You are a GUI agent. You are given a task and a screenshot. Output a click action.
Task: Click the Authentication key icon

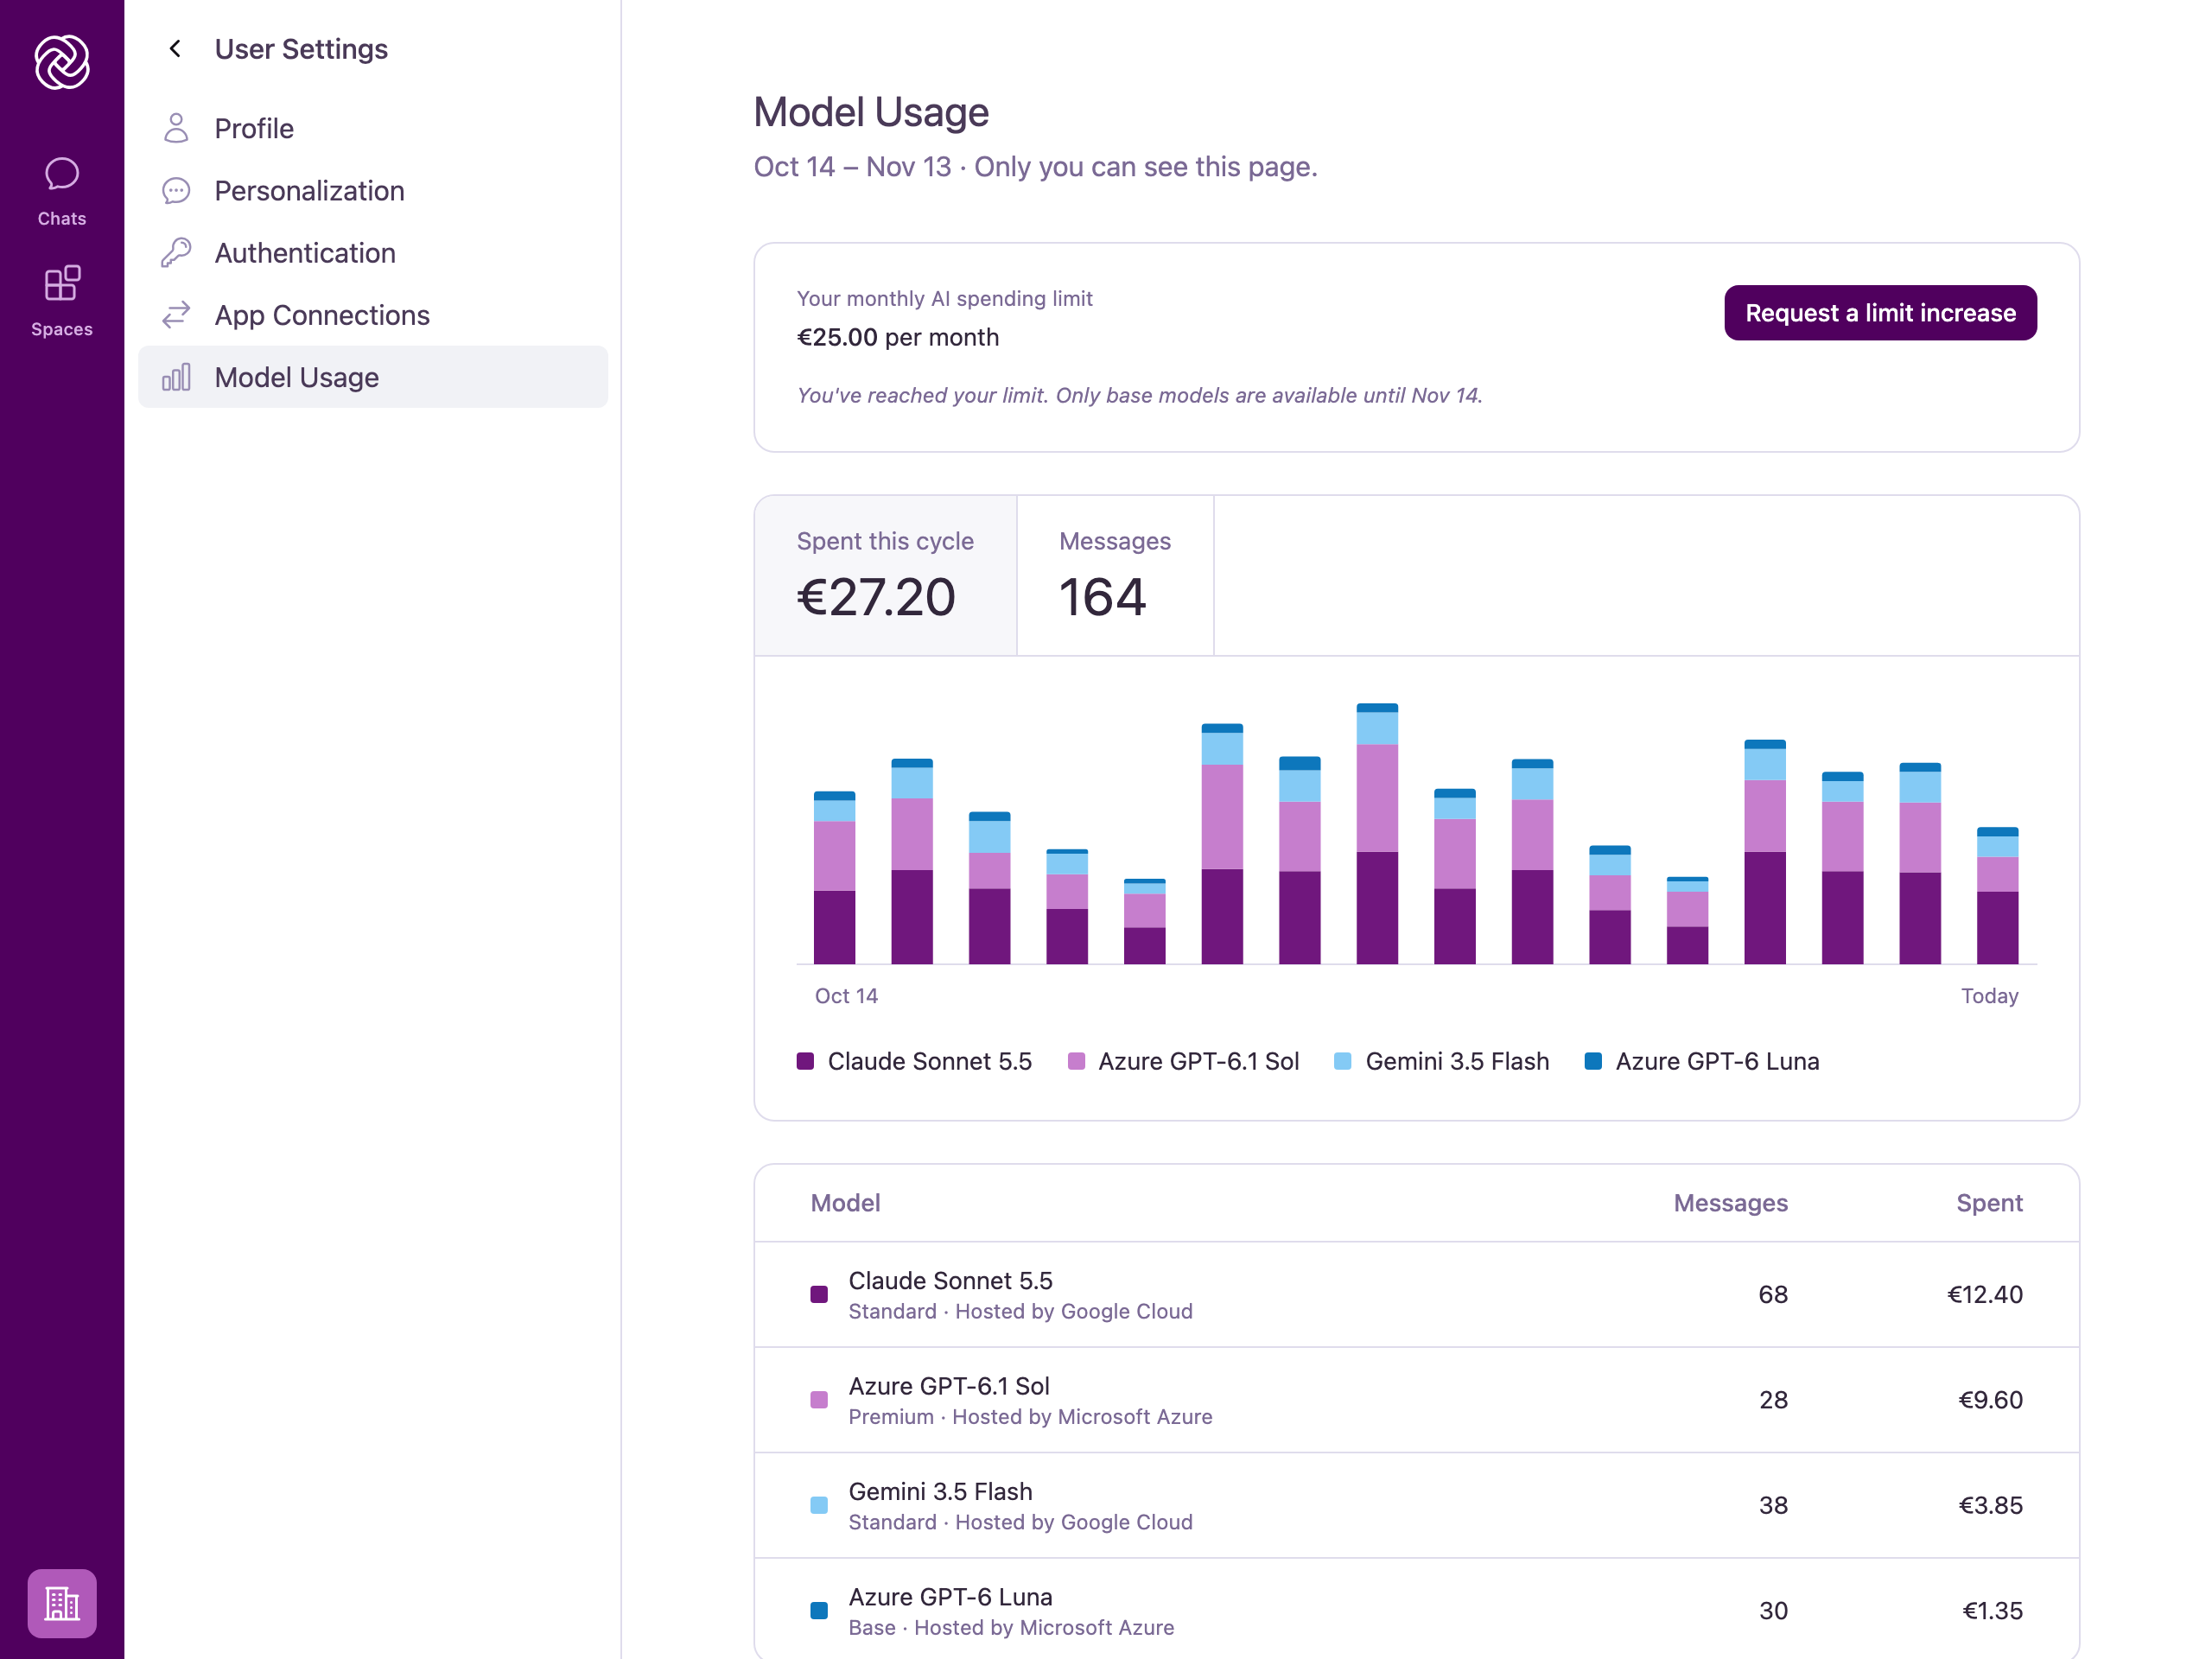176,253
